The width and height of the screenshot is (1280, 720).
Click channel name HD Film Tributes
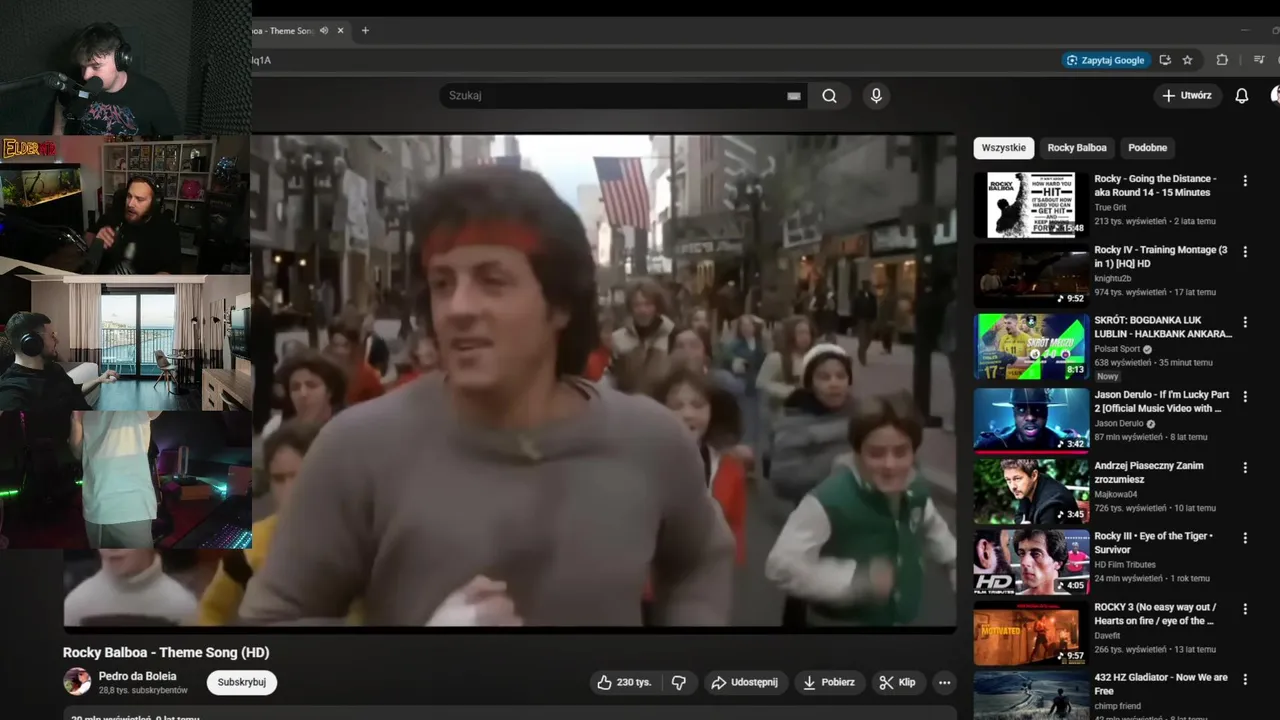coord(1125,564)
